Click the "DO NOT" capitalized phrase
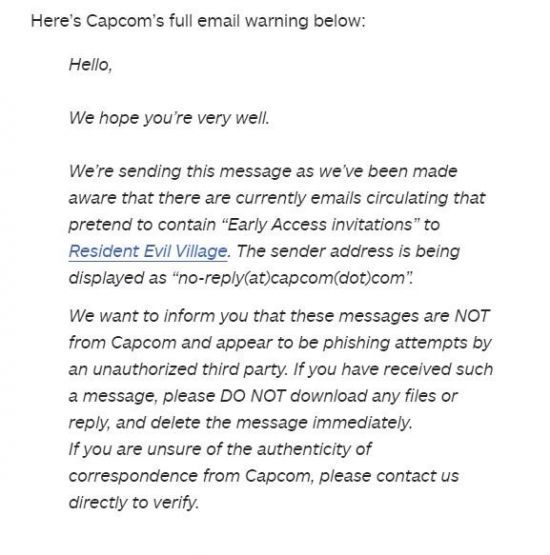 pos(252,396)
